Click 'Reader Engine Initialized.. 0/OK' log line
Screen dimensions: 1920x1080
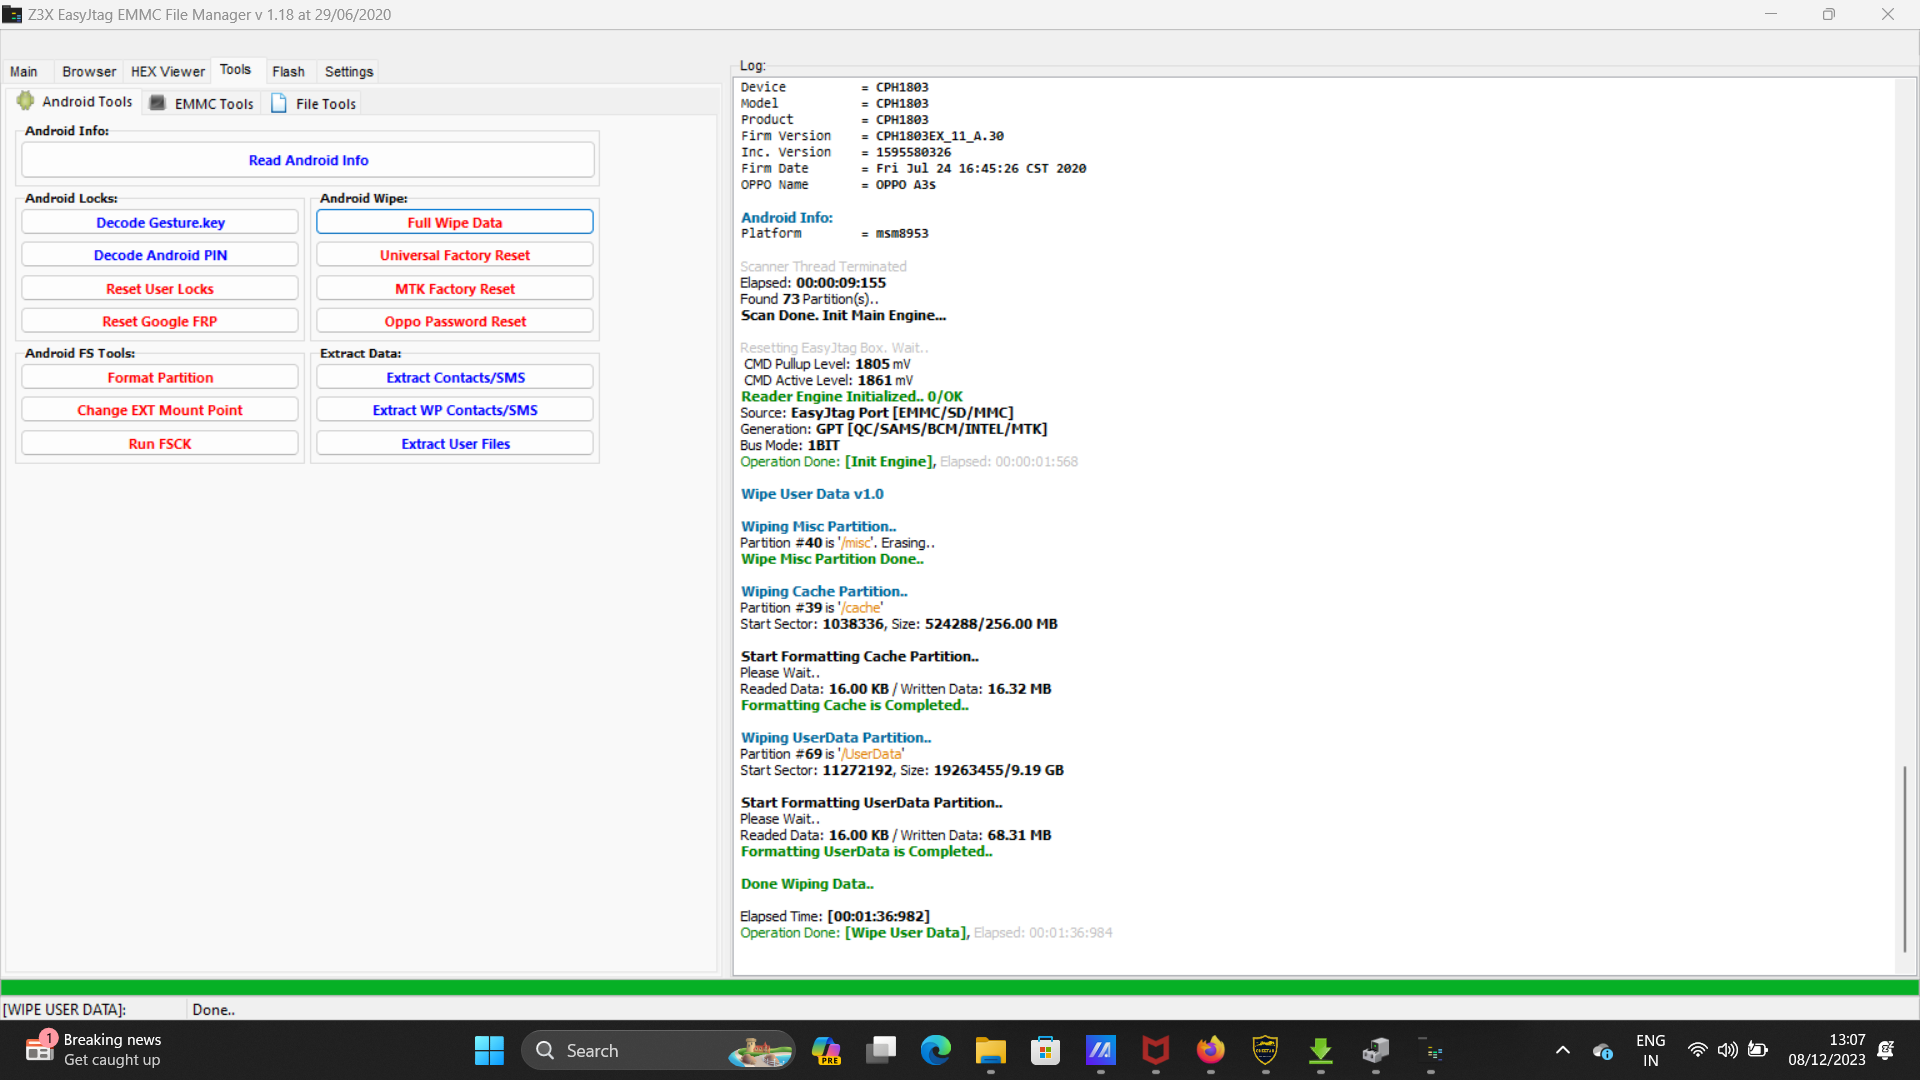click(x=851, y=397)
